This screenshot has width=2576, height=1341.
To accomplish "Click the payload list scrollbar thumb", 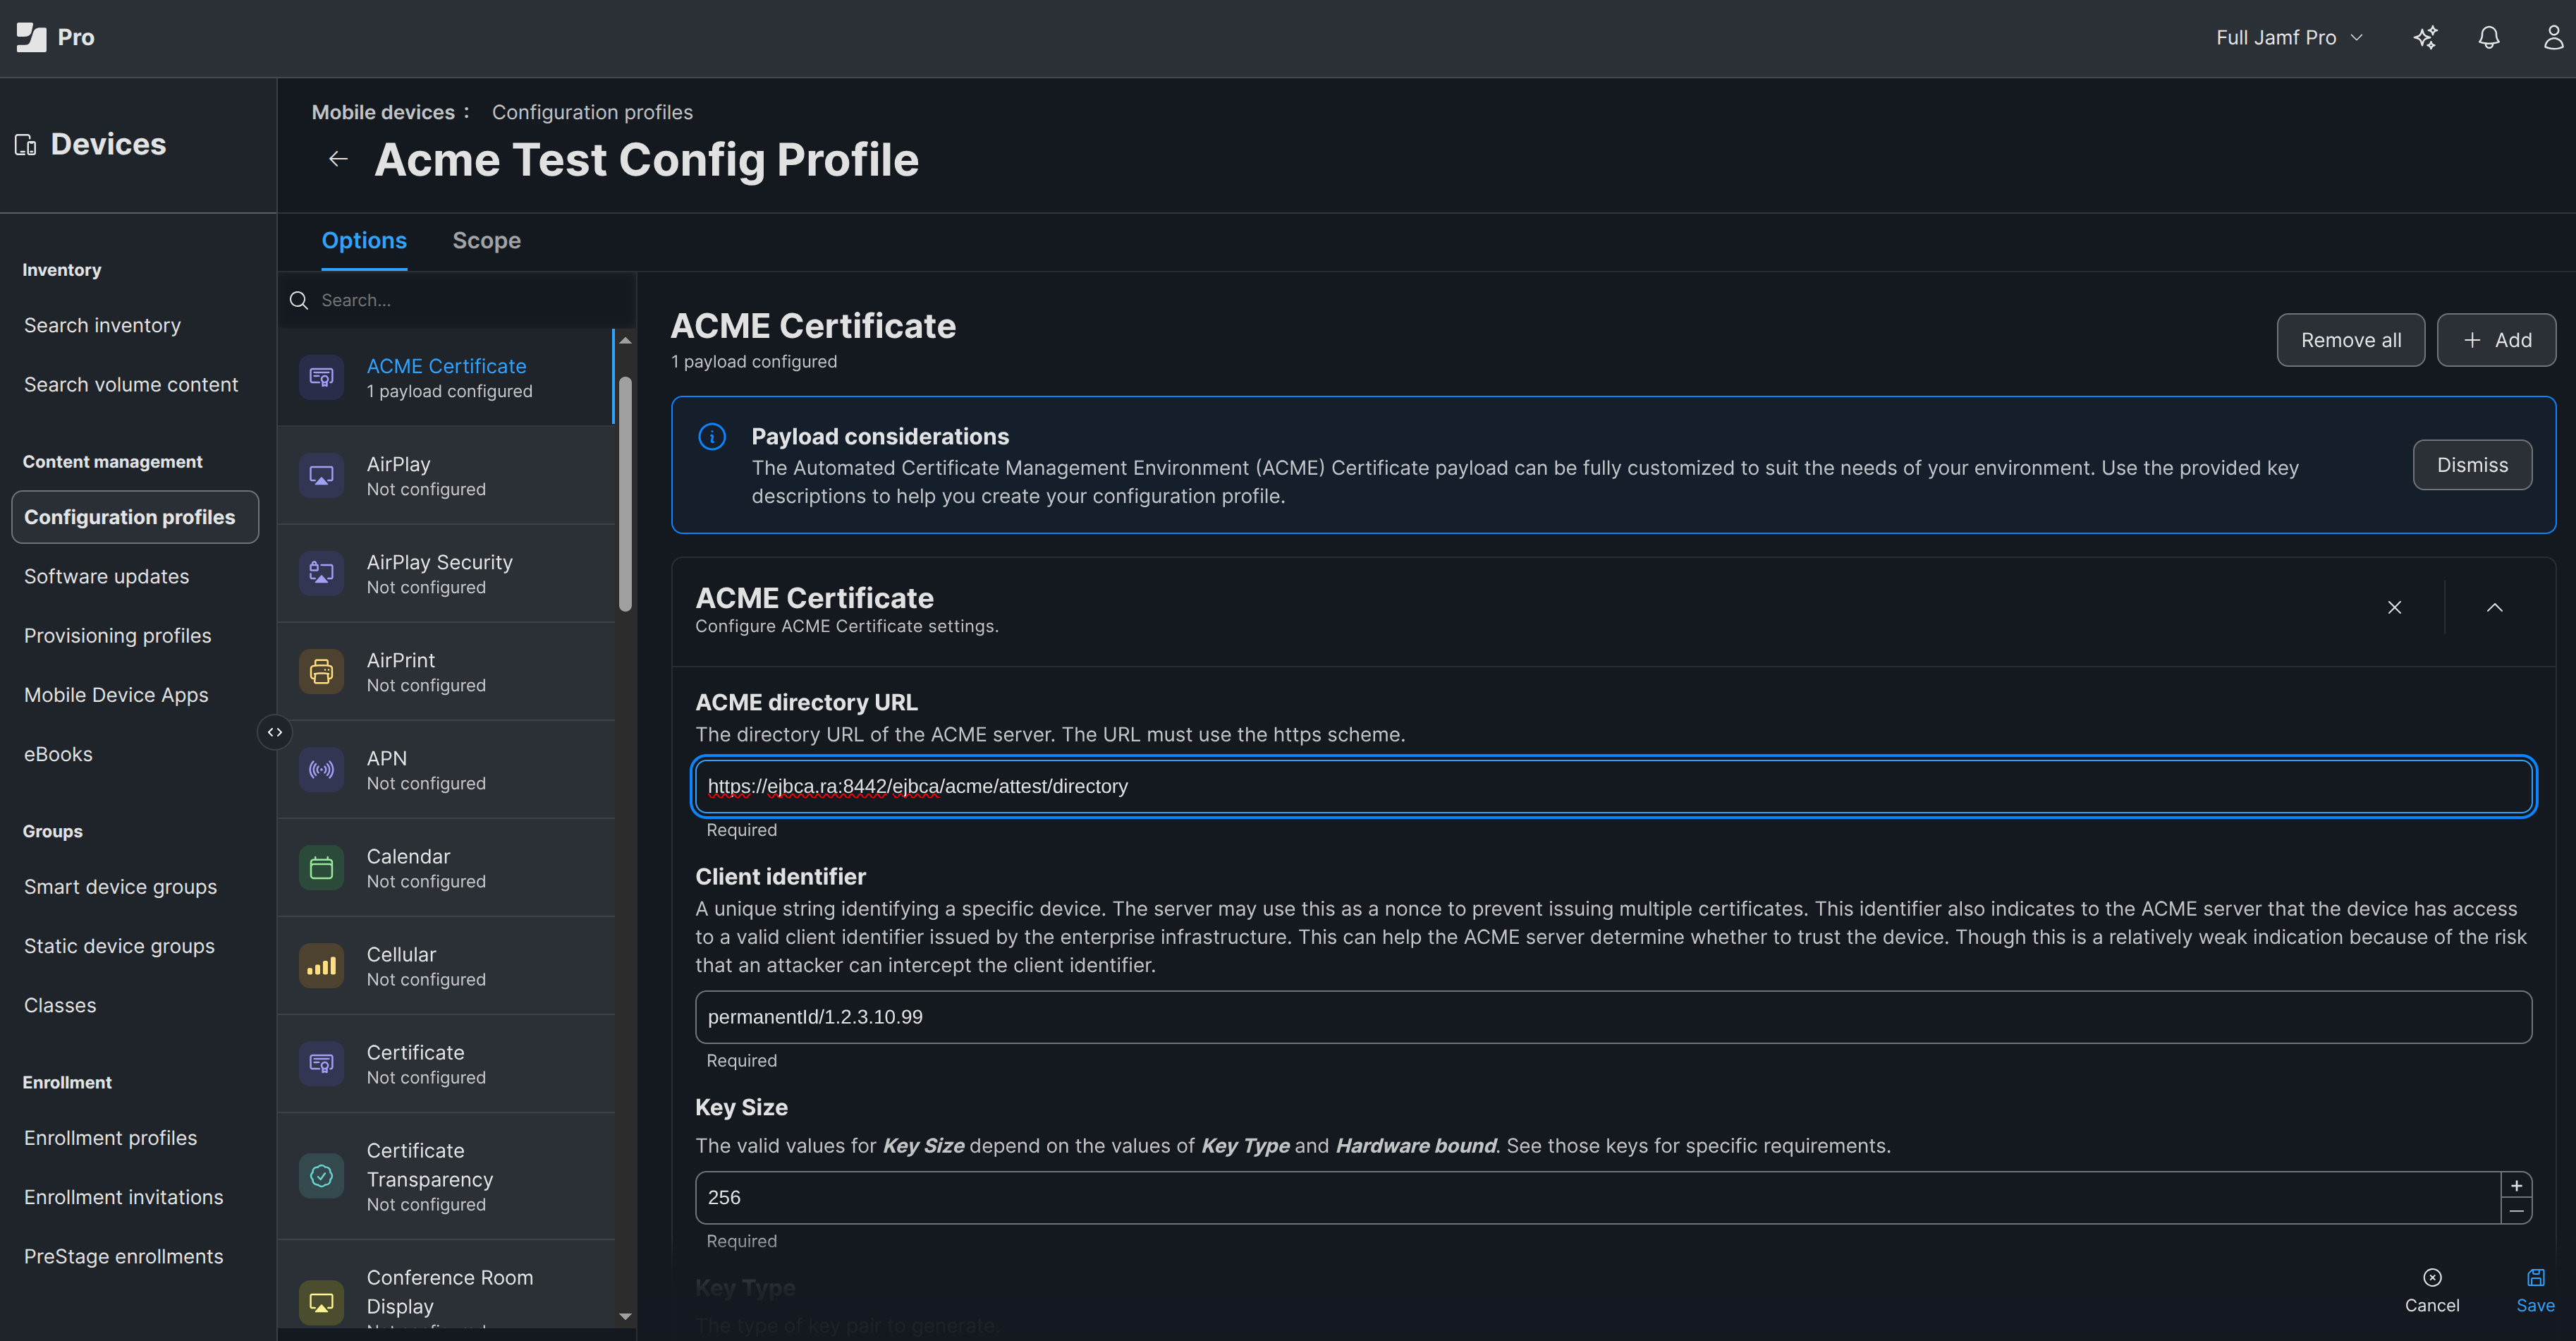I will click(x=626, y=493).
